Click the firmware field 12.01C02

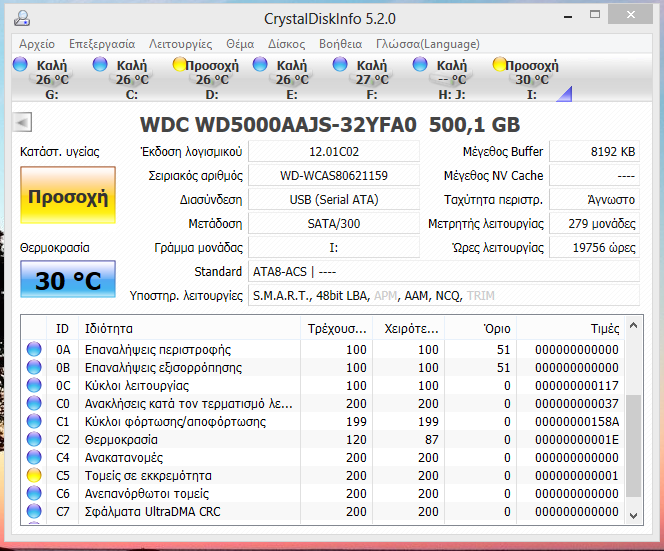(x=334, y=152)
